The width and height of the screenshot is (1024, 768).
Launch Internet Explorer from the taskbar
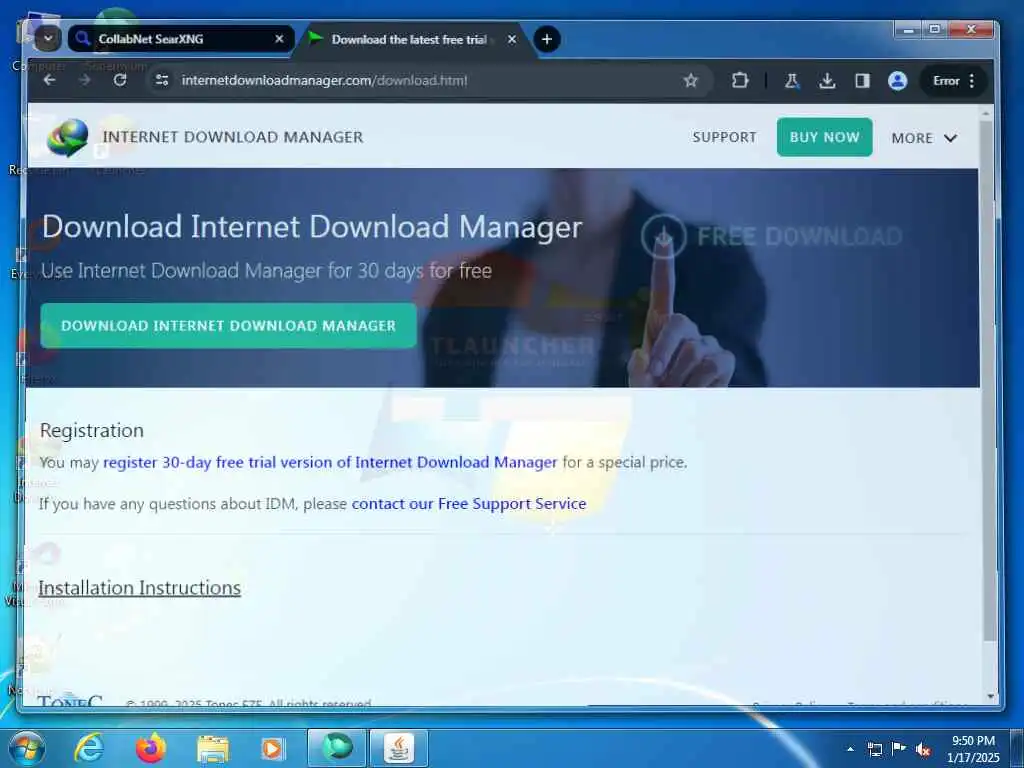[88, 748]
